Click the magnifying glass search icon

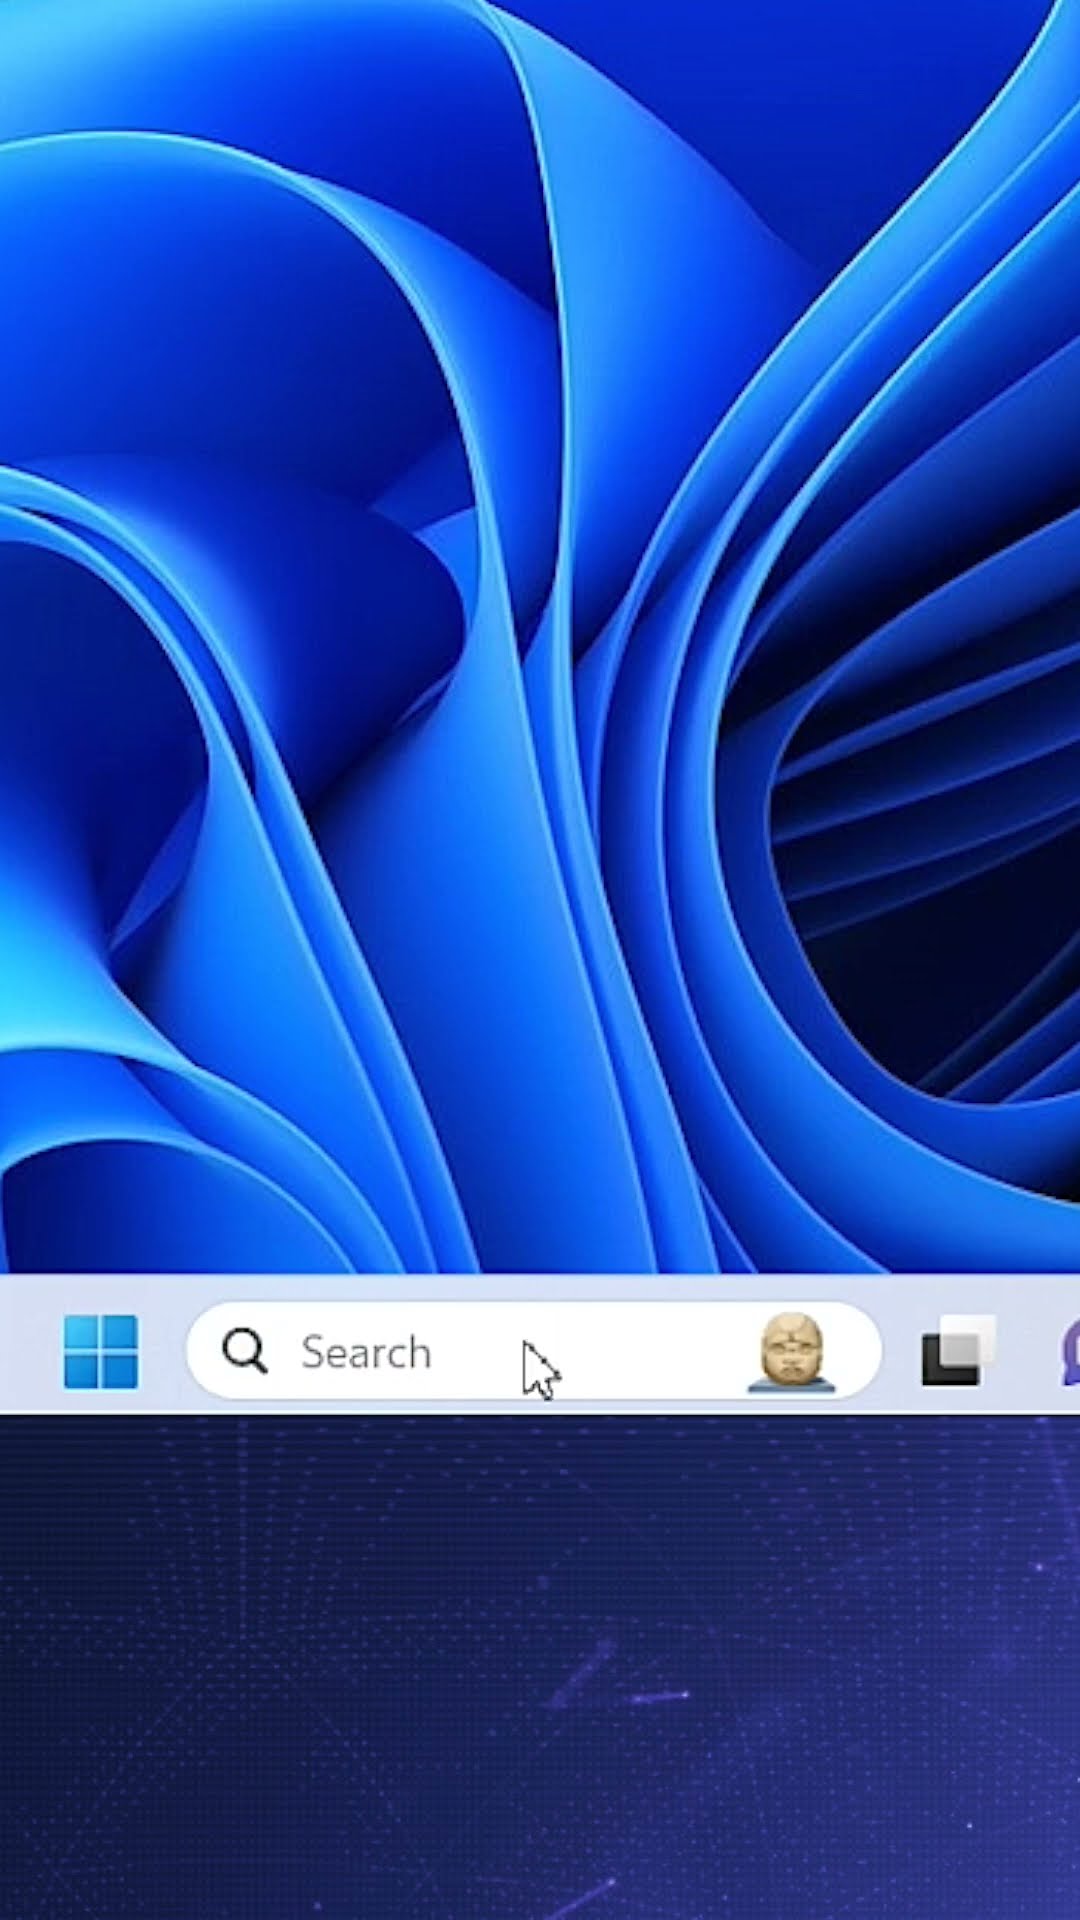[245, 1351]
